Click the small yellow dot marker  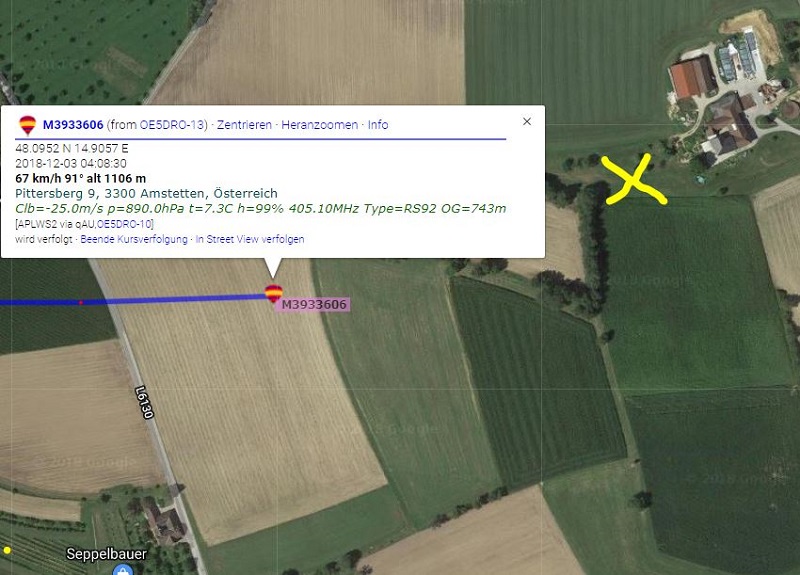[x=7, y=550]
